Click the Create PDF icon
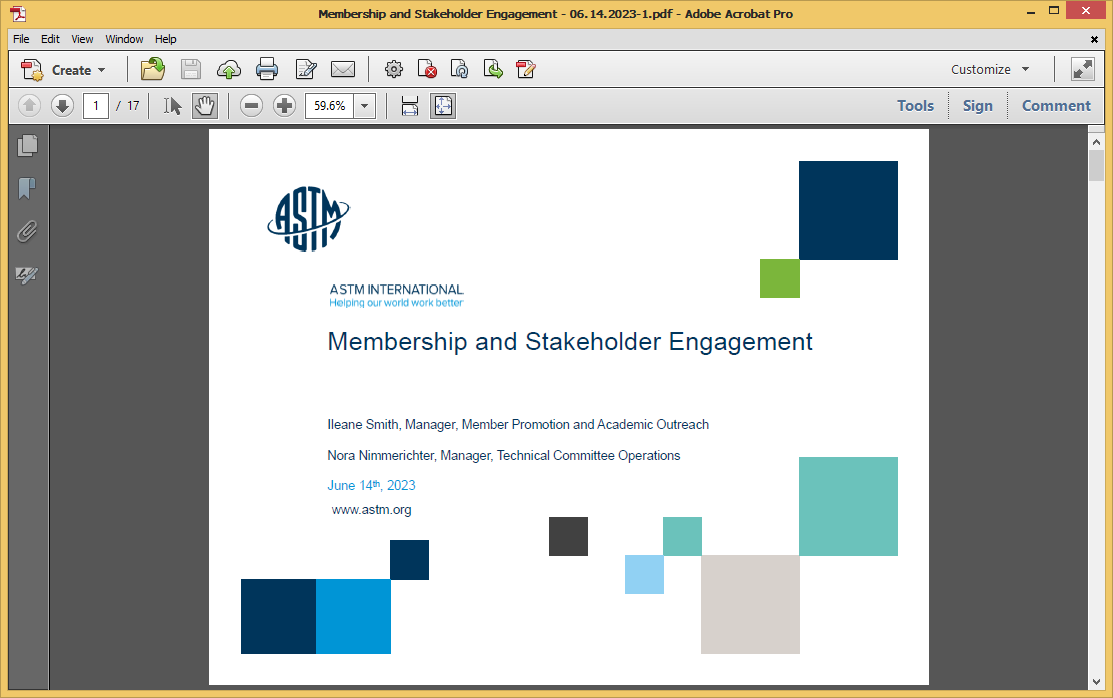Viewport: 1113px width, 698px height. click(x=32, y=70)
